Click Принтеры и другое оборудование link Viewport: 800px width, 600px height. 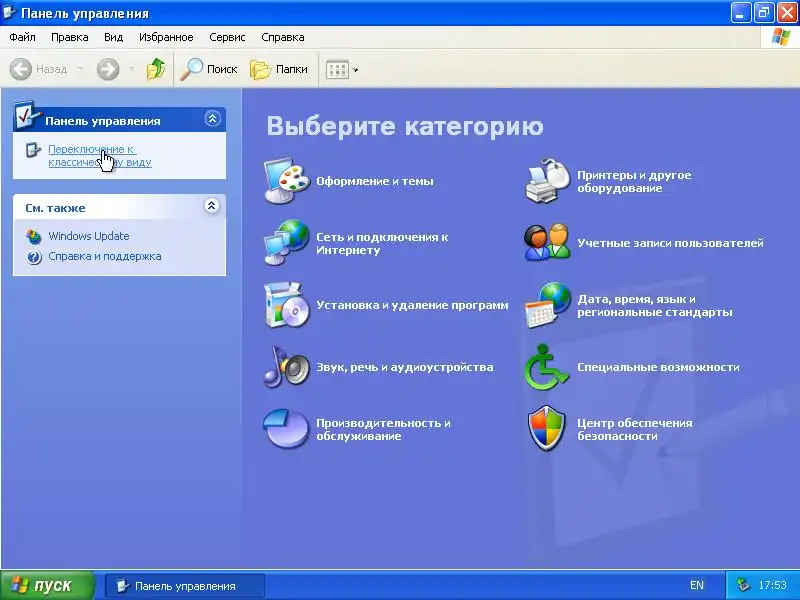click(634, 181)
